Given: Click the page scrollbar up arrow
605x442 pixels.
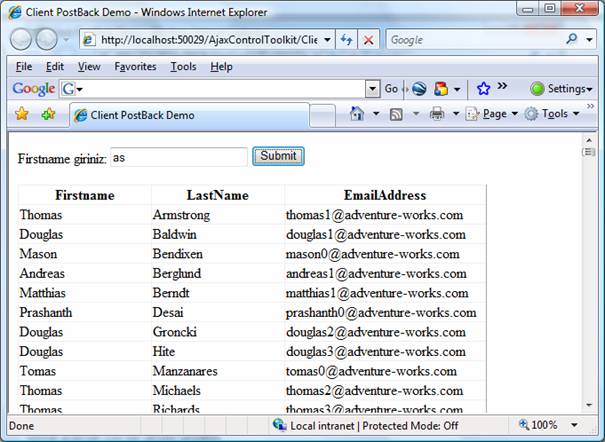Looking at the screenshot, I should (x=589, y=140).
